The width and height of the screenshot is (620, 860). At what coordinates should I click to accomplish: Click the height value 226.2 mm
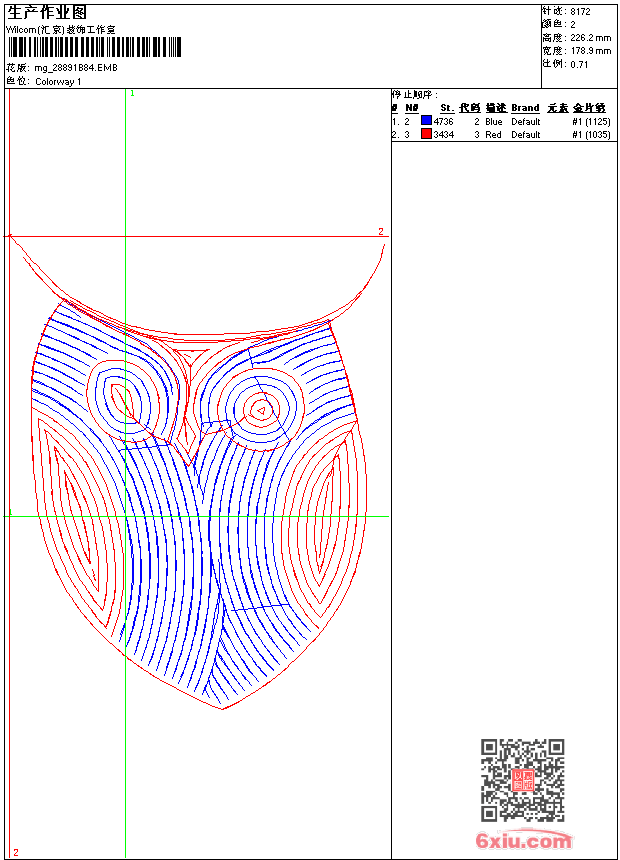[590, 38]
